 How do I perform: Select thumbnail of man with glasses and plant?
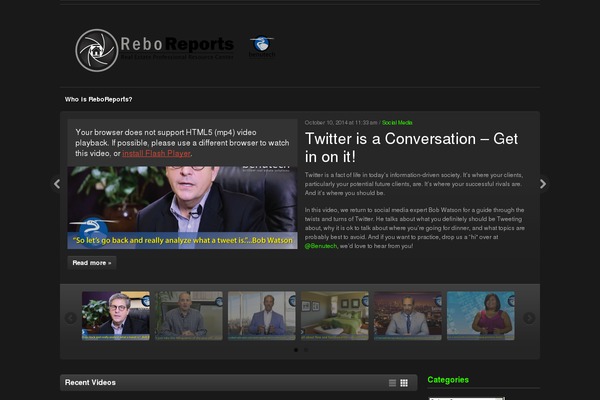pos(116,316)
